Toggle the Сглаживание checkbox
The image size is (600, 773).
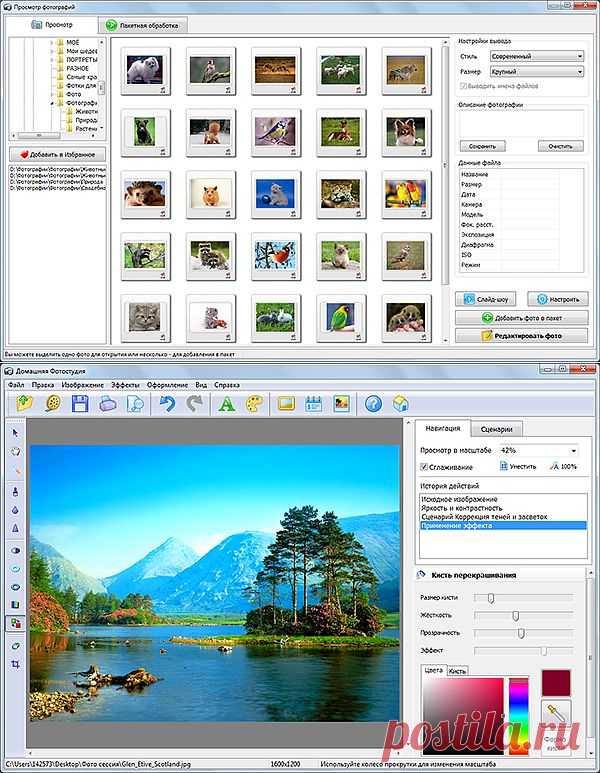coord(424,466)
